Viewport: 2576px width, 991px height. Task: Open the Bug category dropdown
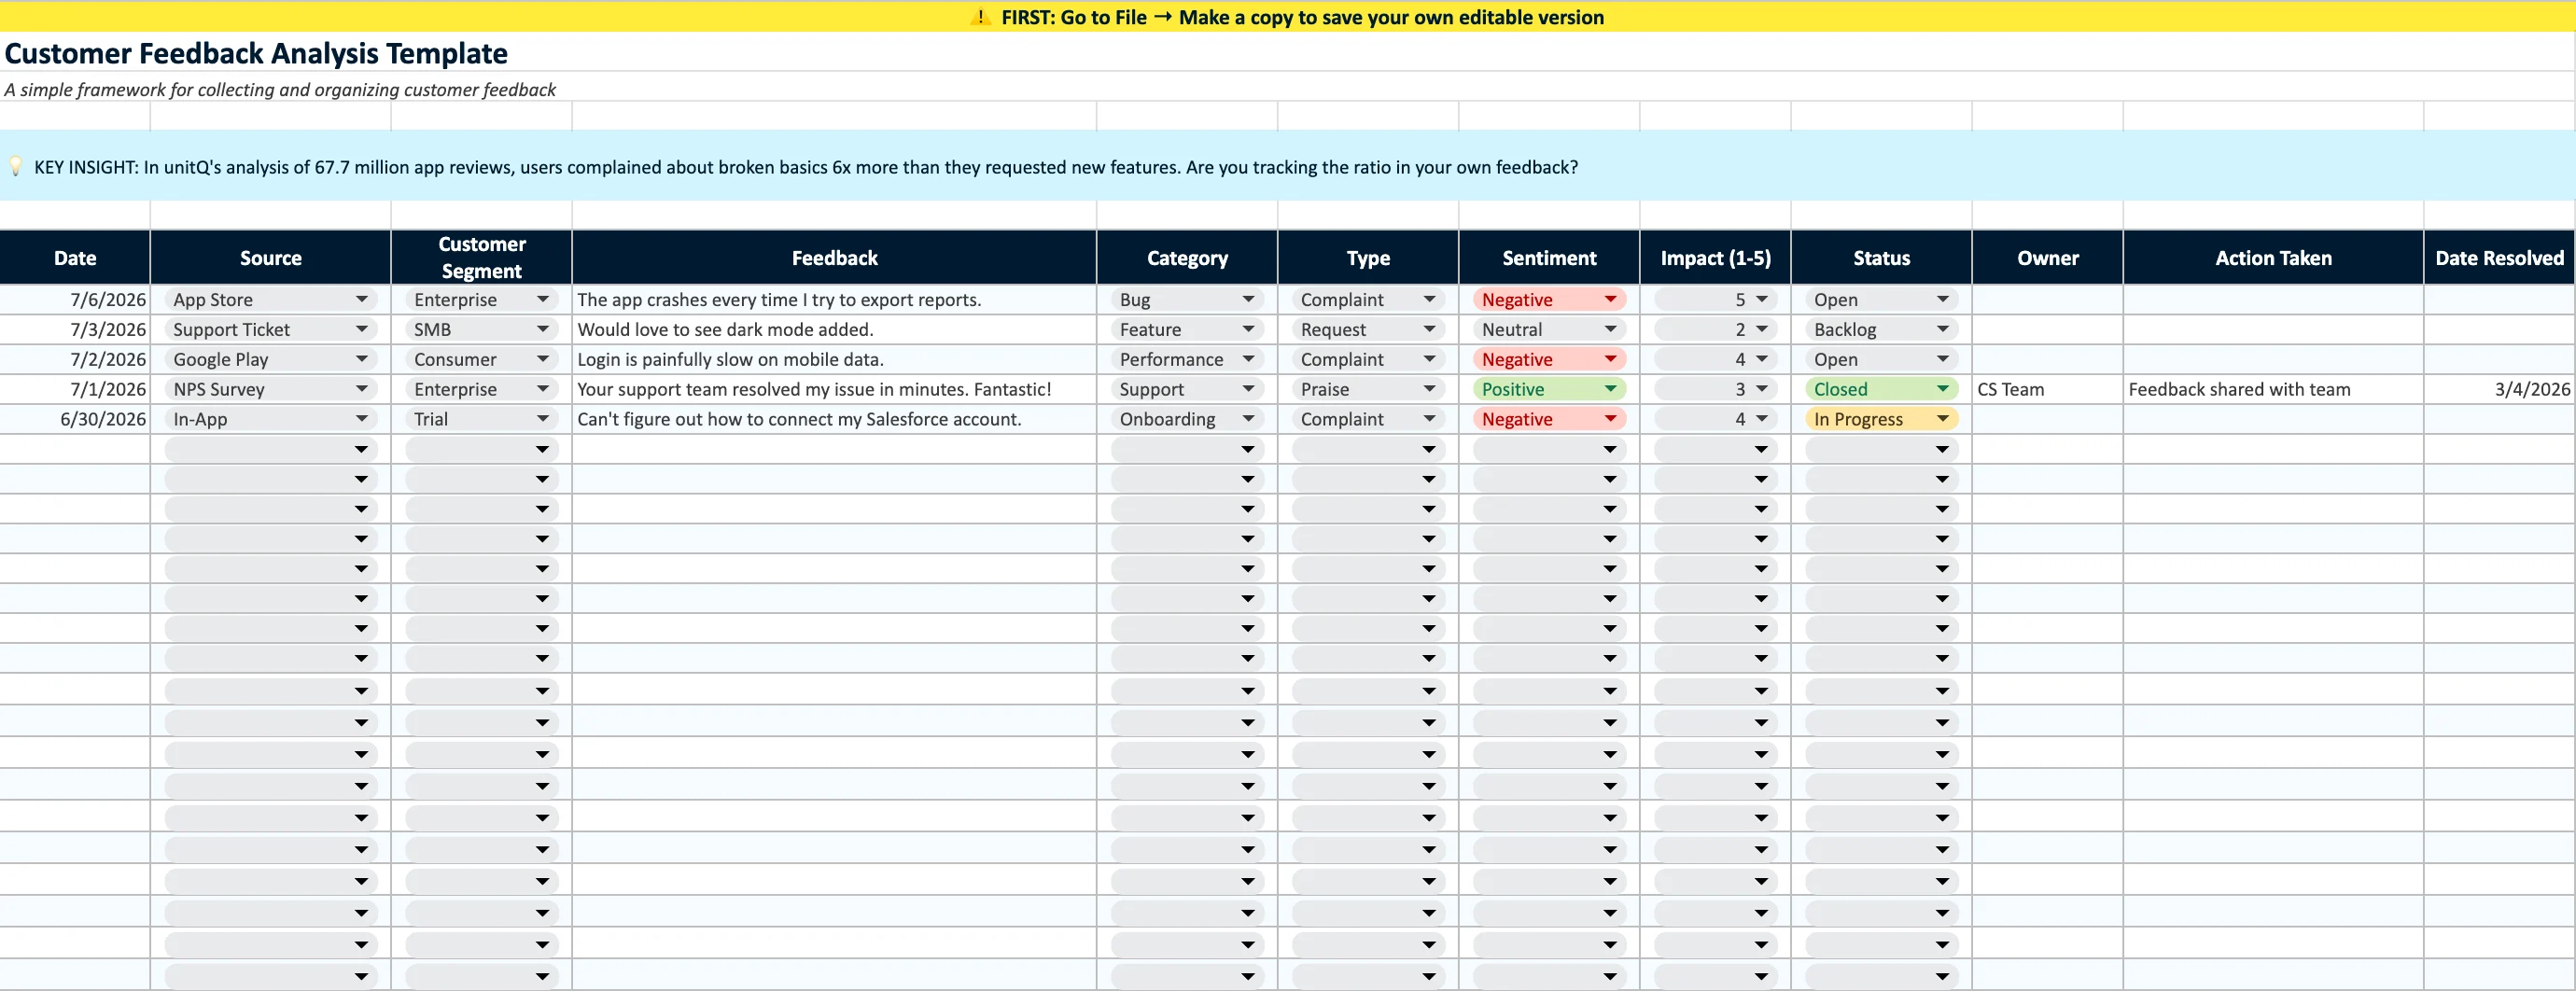point(1187,299)
